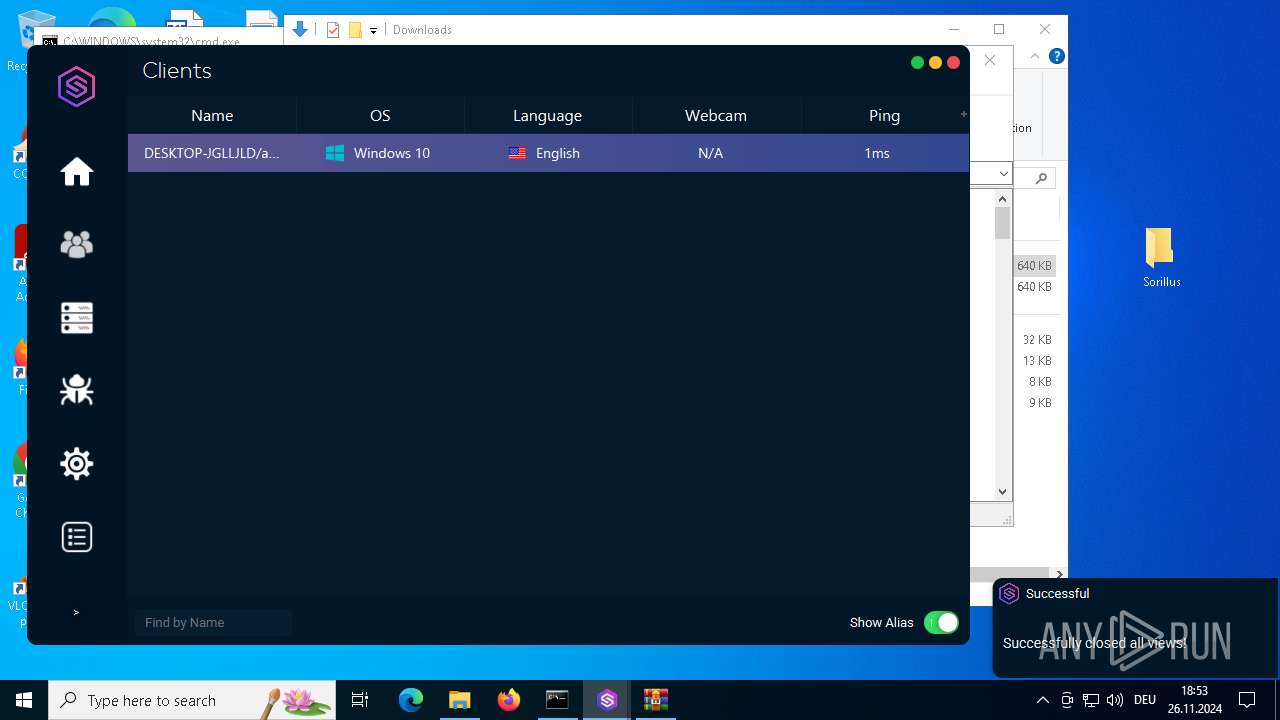Click the Successful notification popup
The height and width of the screenshot is (720, 1280).
pyautogui.click(x=1135, y=627)
